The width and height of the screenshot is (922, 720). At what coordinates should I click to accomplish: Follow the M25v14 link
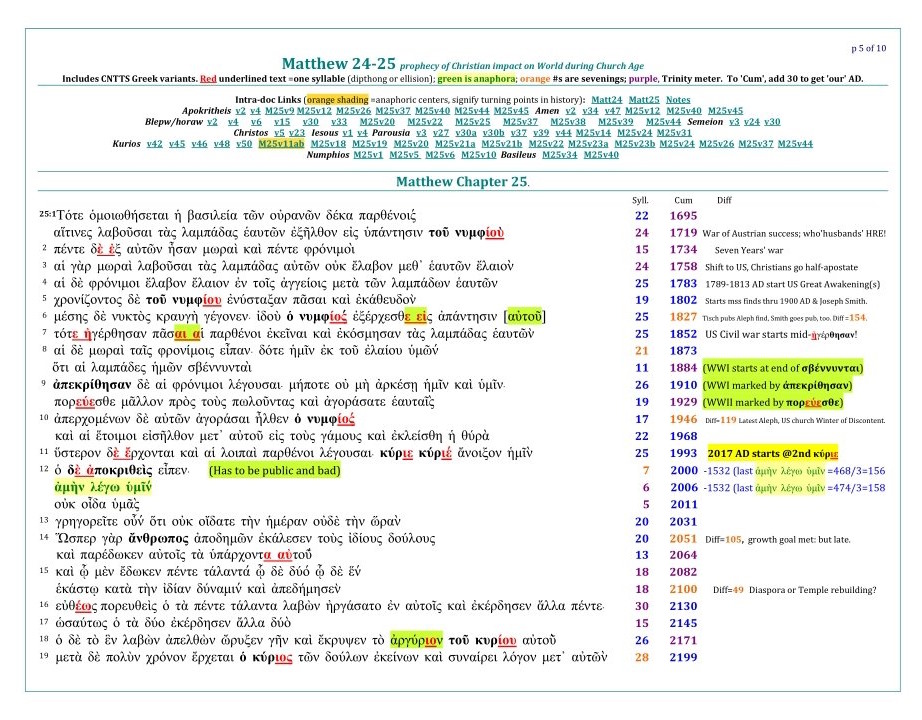[593, 133]
